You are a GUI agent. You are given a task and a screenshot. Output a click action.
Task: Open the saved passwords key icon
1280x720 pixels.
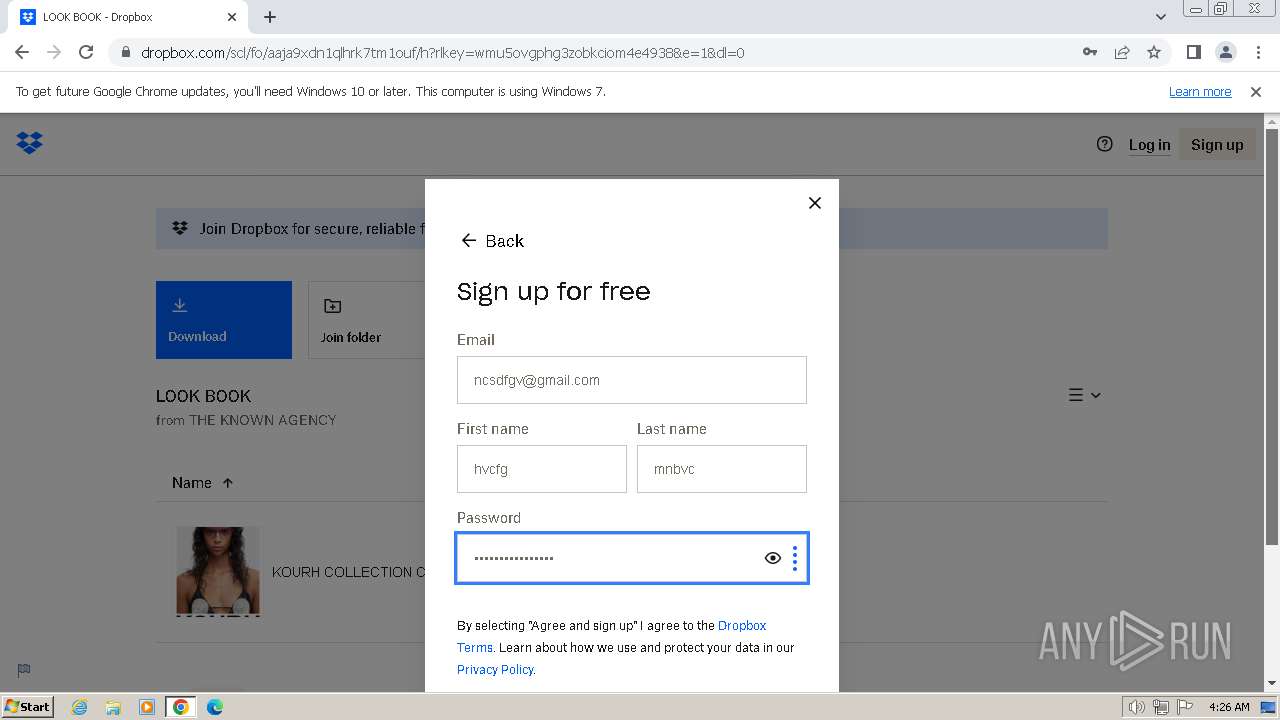(x=1090, y=52)
